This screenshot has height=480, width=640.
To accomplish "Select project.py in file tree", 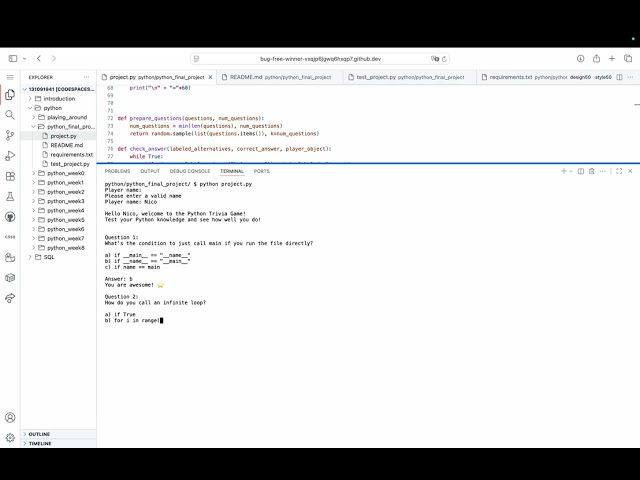I will click(x=58, y=136).
